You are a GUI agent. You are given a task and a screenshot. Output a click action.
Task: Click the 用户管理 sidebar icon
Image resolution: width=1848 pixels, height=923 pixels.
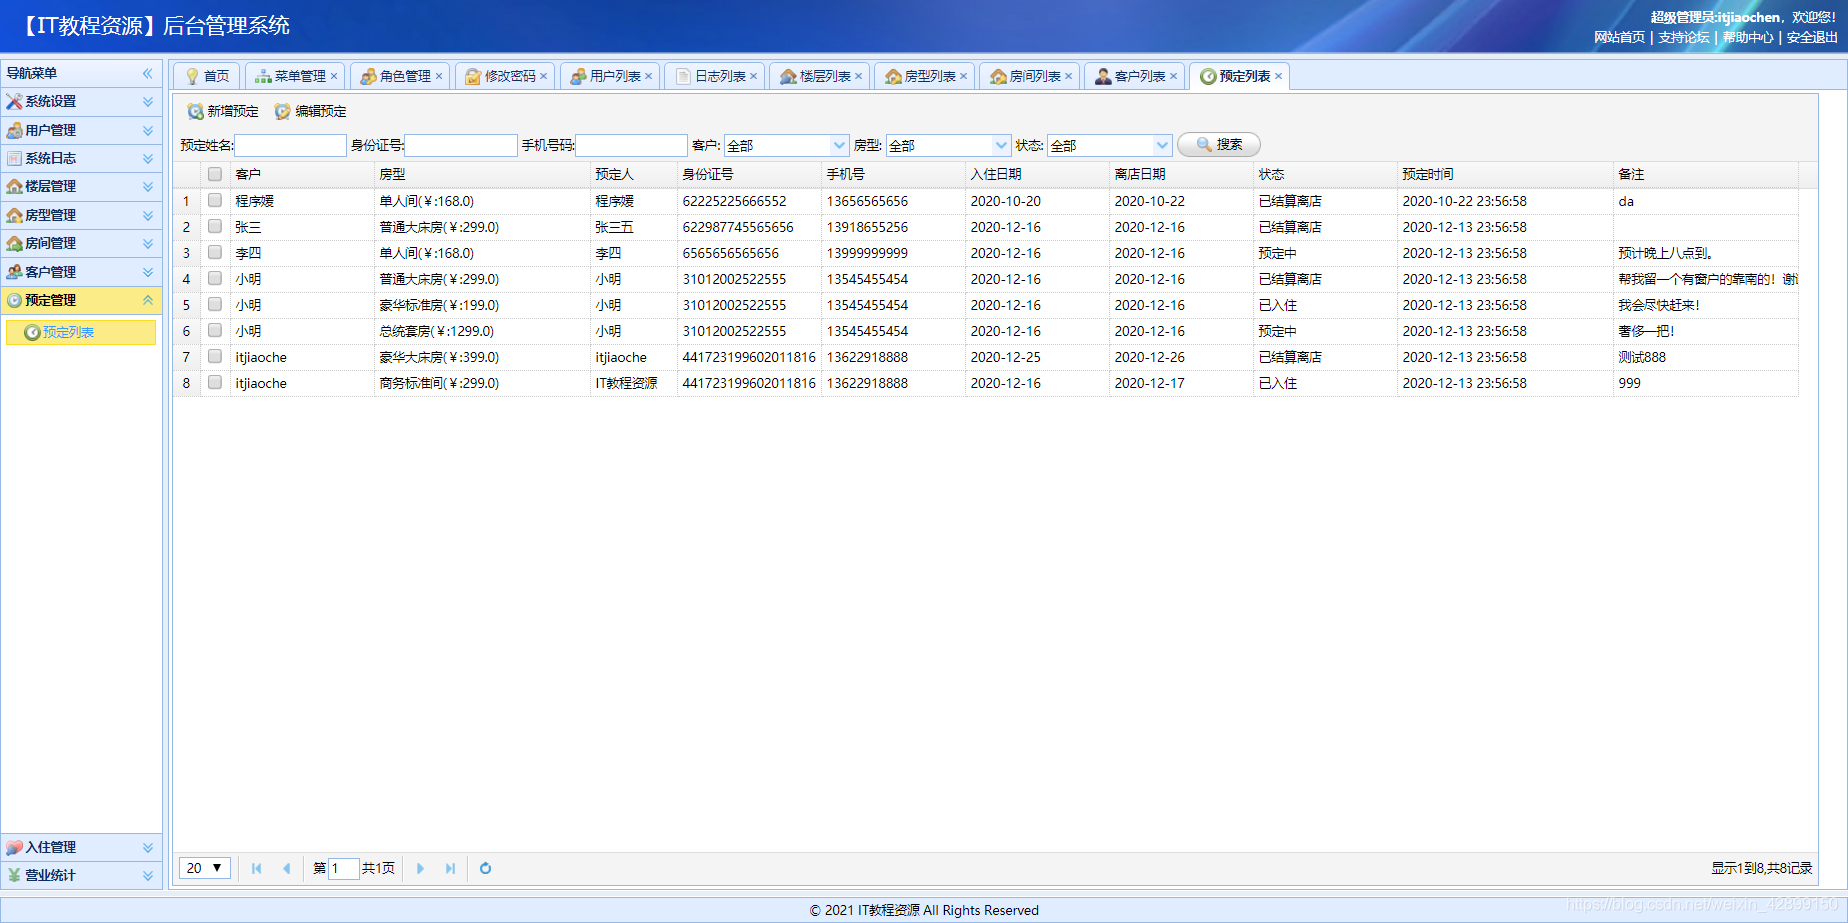coord(14,130)
